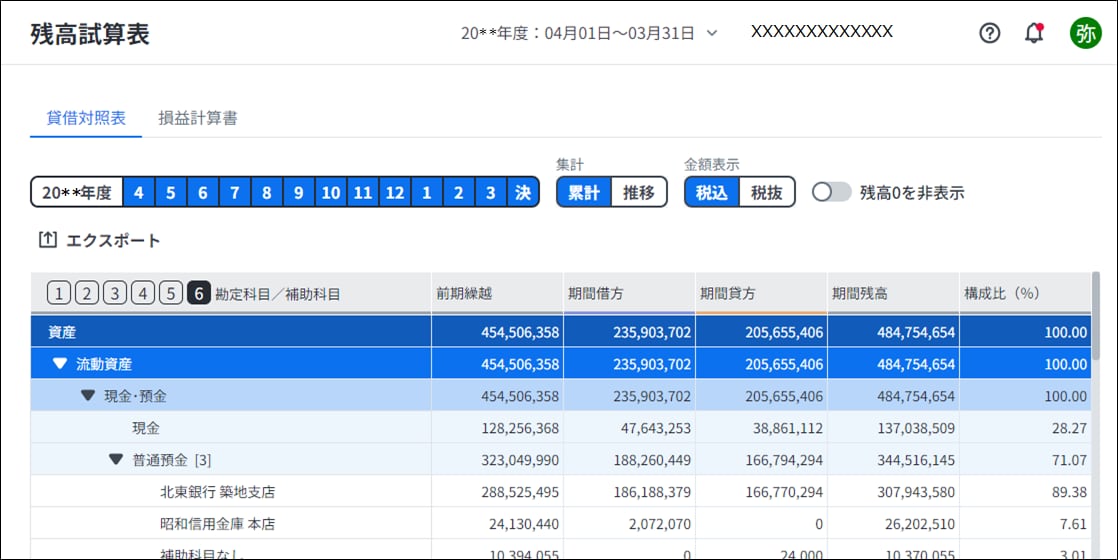Choose 累計 aggregation mode
Viewport: 1118px width, 560px height.
[584, 193]
